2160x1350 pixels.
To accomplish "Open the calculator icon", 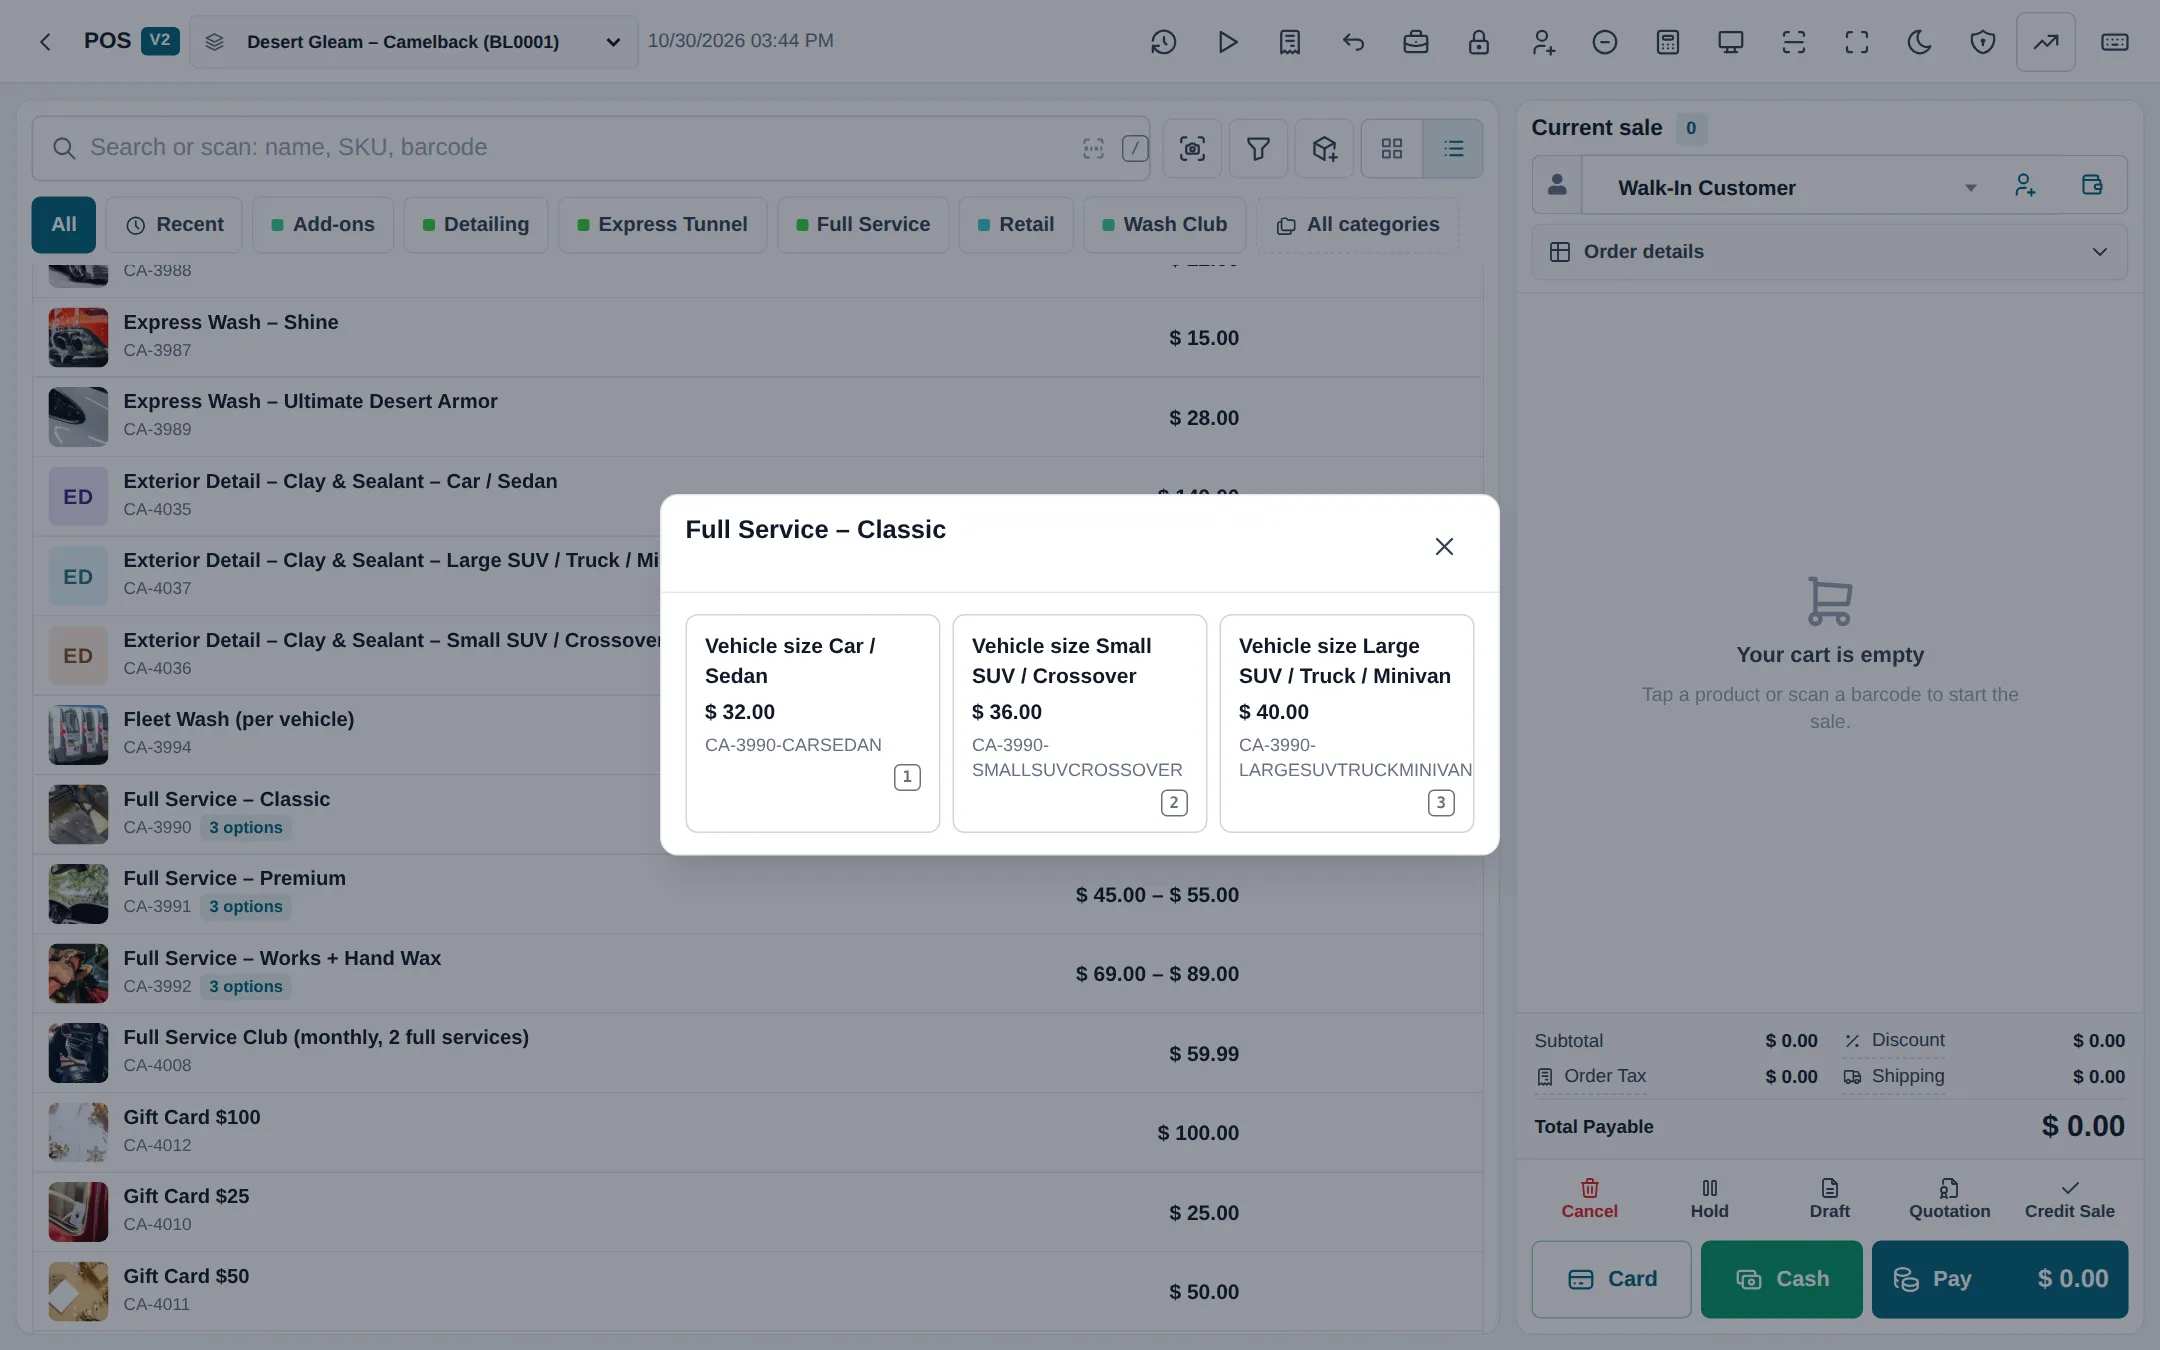I will point(1668,42).
